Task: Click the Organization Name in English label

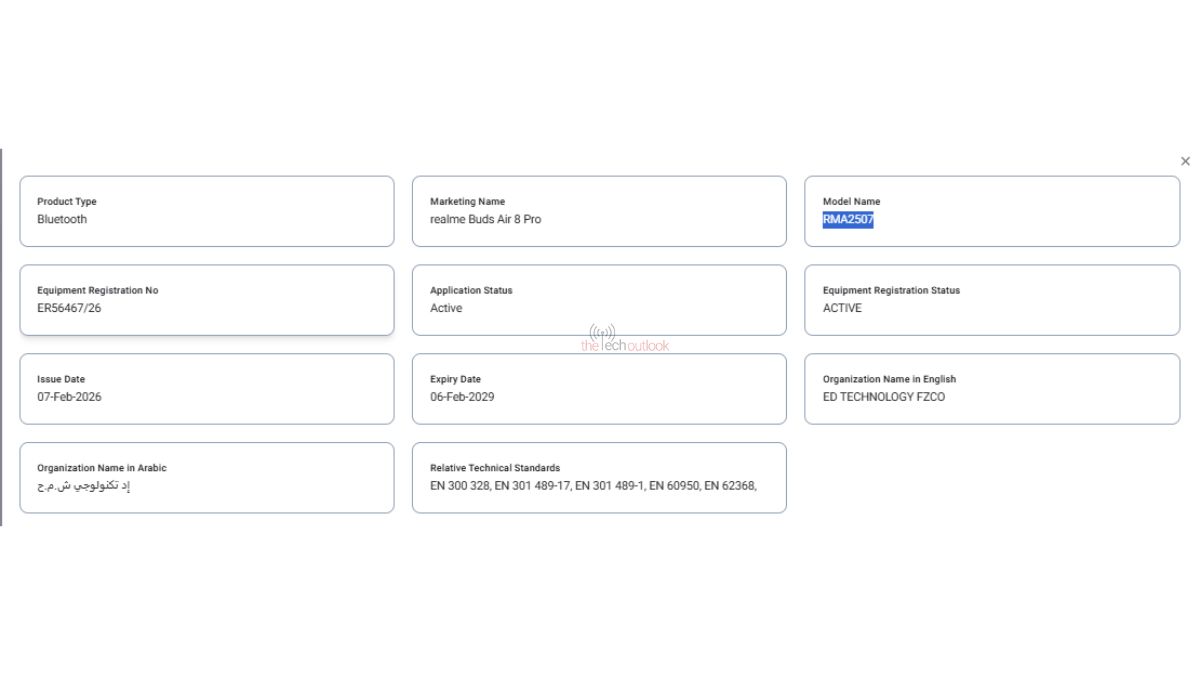Action: pyautogui.click(x=889, y=380)
